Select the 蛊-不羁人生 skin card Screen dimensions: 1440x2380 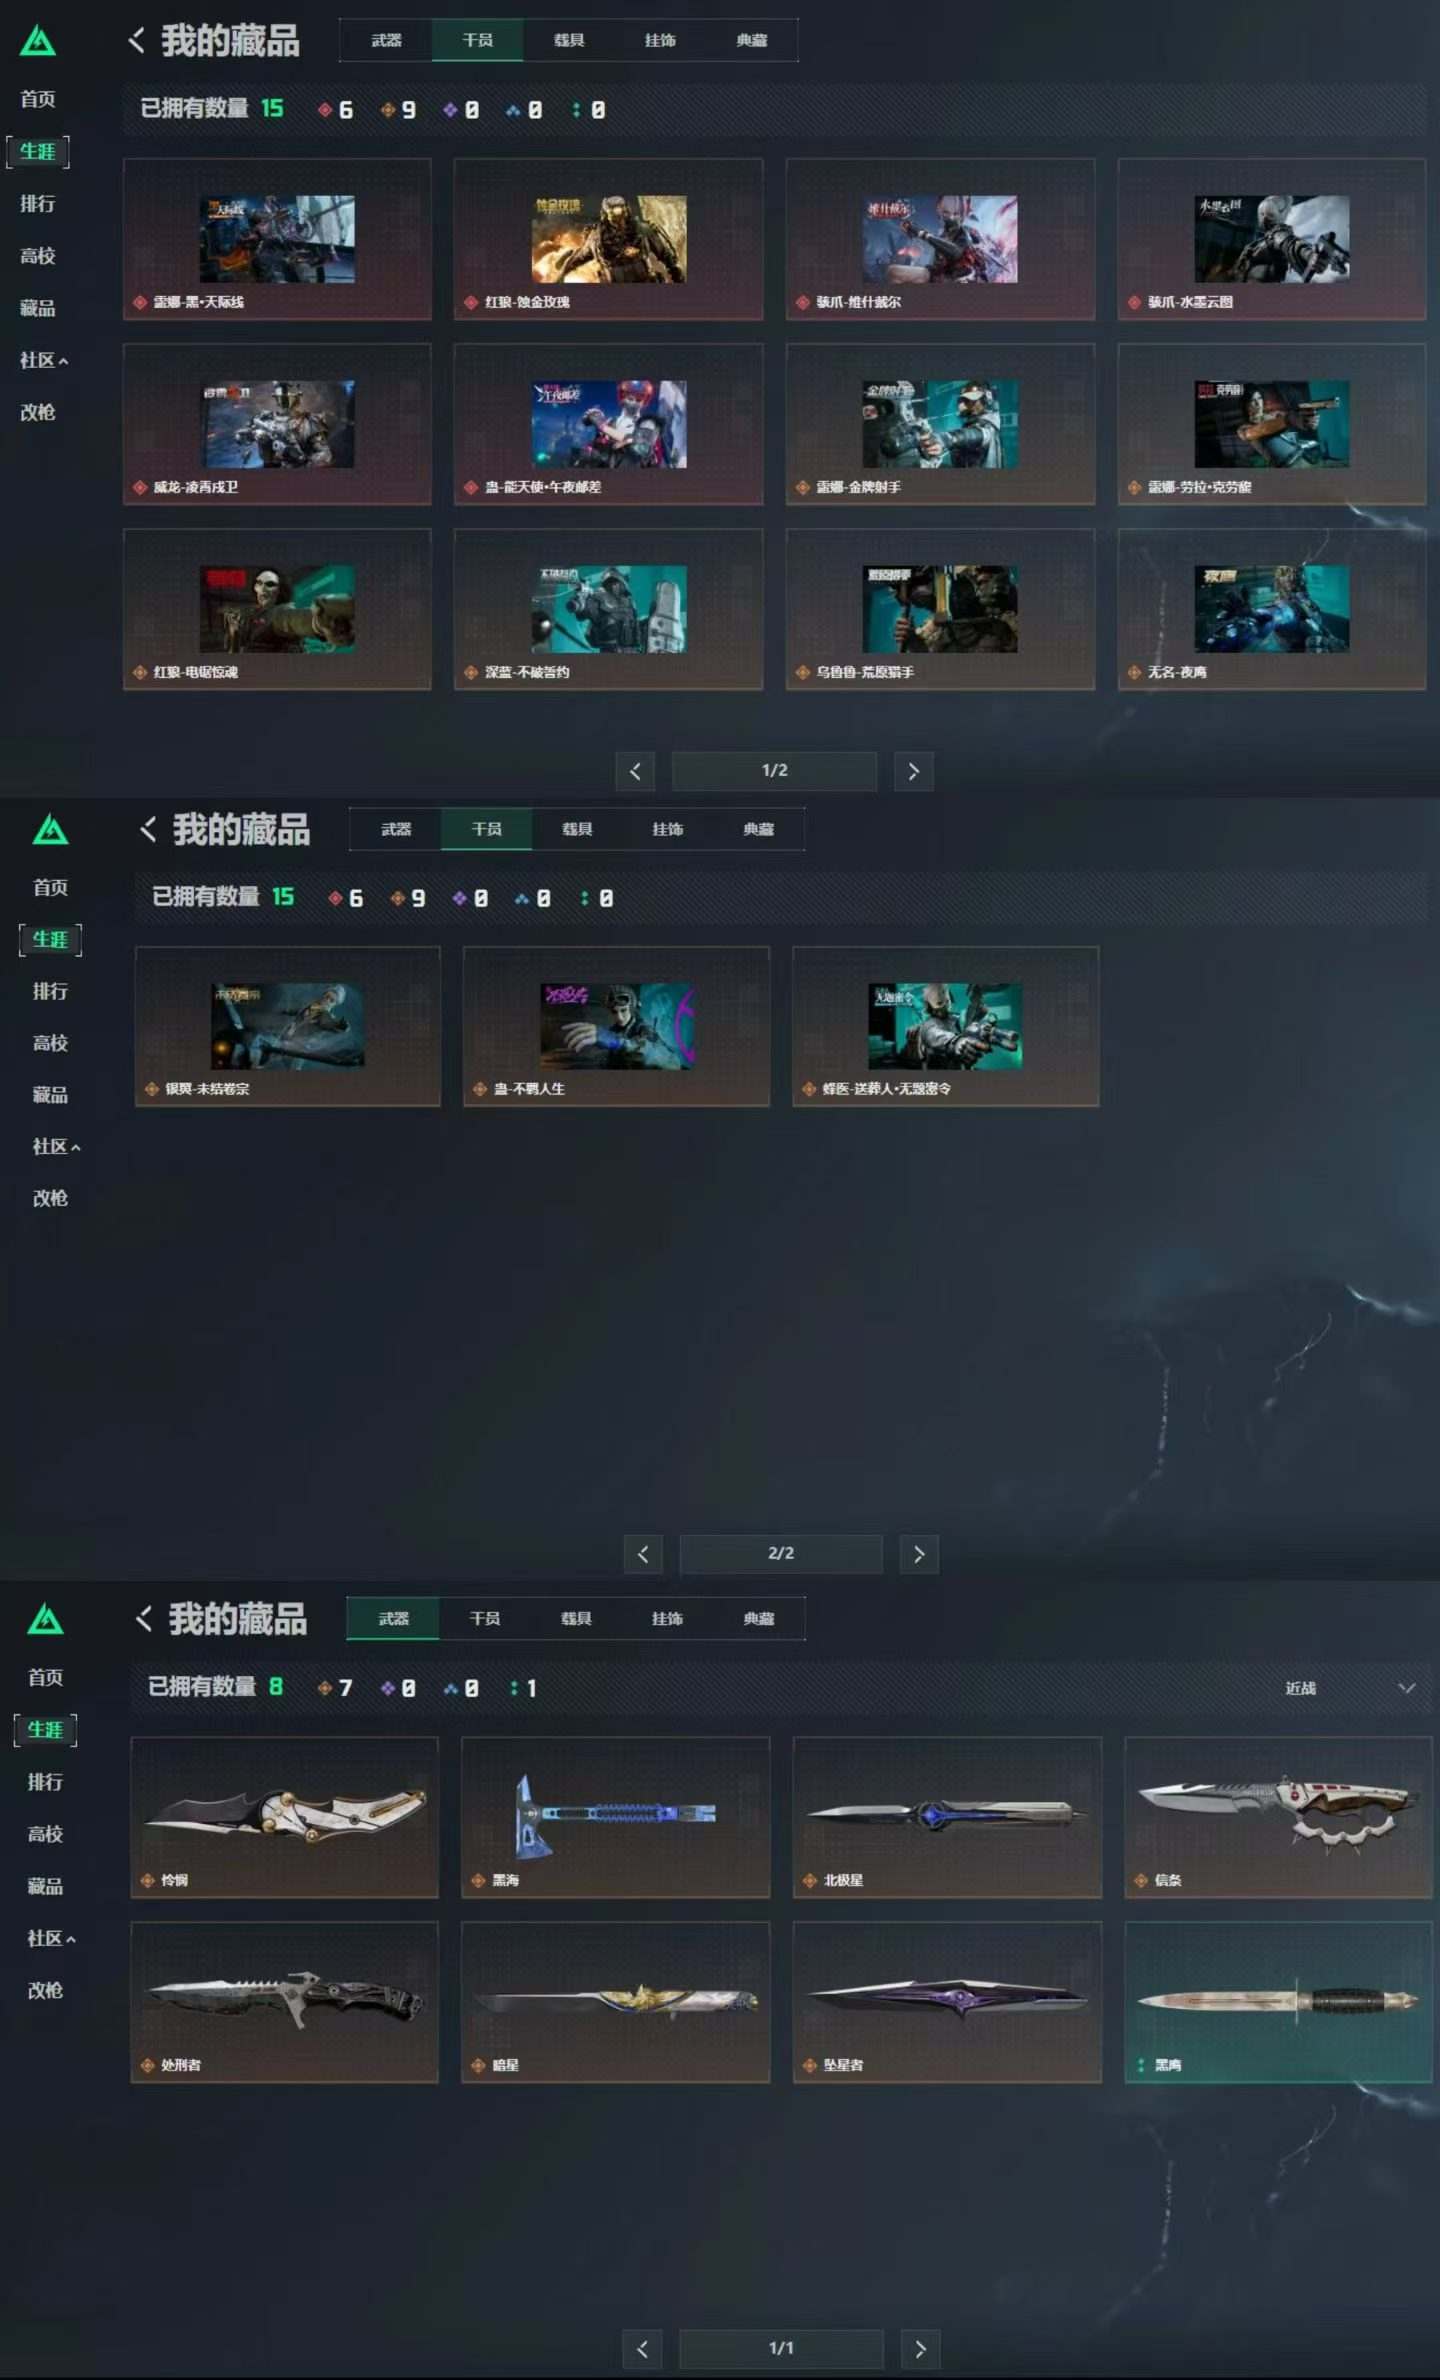pyautogui.click(x=617, y=1026)
